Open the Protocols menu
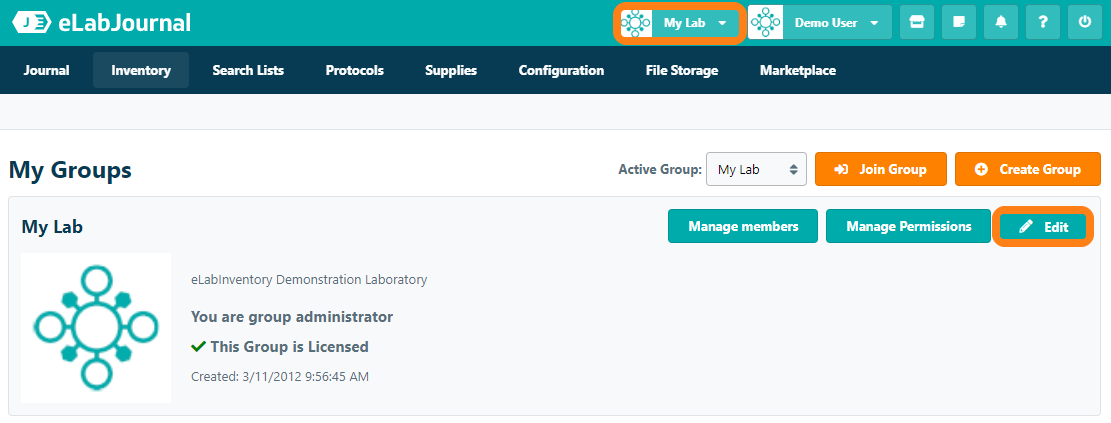The width and height of the screenshot is (1111, 423). tap(354, 70)
